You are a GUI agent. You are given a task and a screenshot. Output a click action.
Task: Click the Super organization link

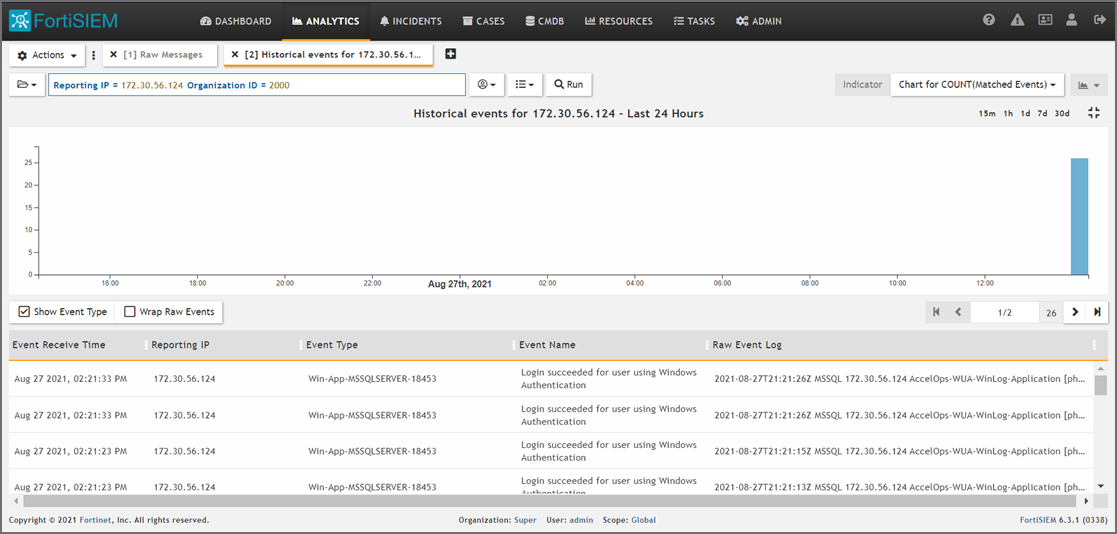tap(525, 520)
